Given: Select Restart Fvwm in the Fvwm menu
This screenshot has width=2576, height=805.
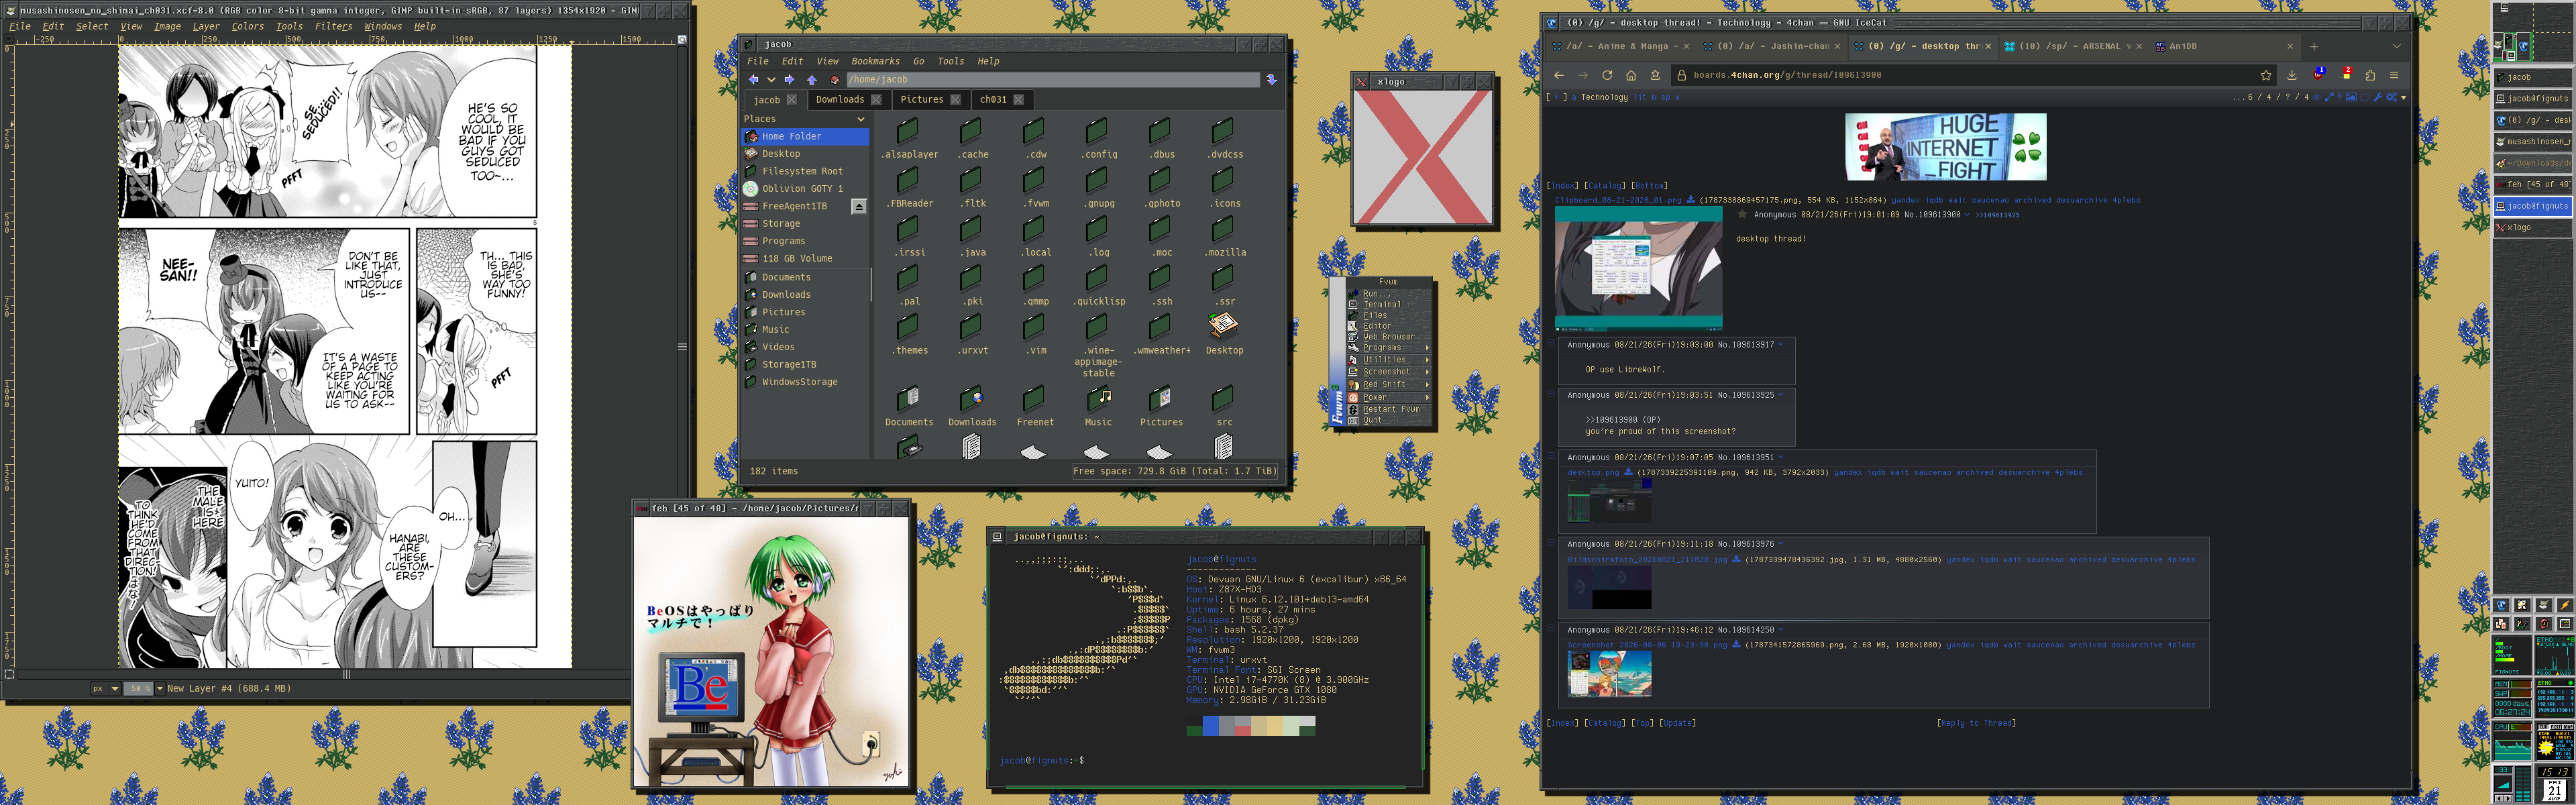Looking at the screenshot, I should (1390, 410).
